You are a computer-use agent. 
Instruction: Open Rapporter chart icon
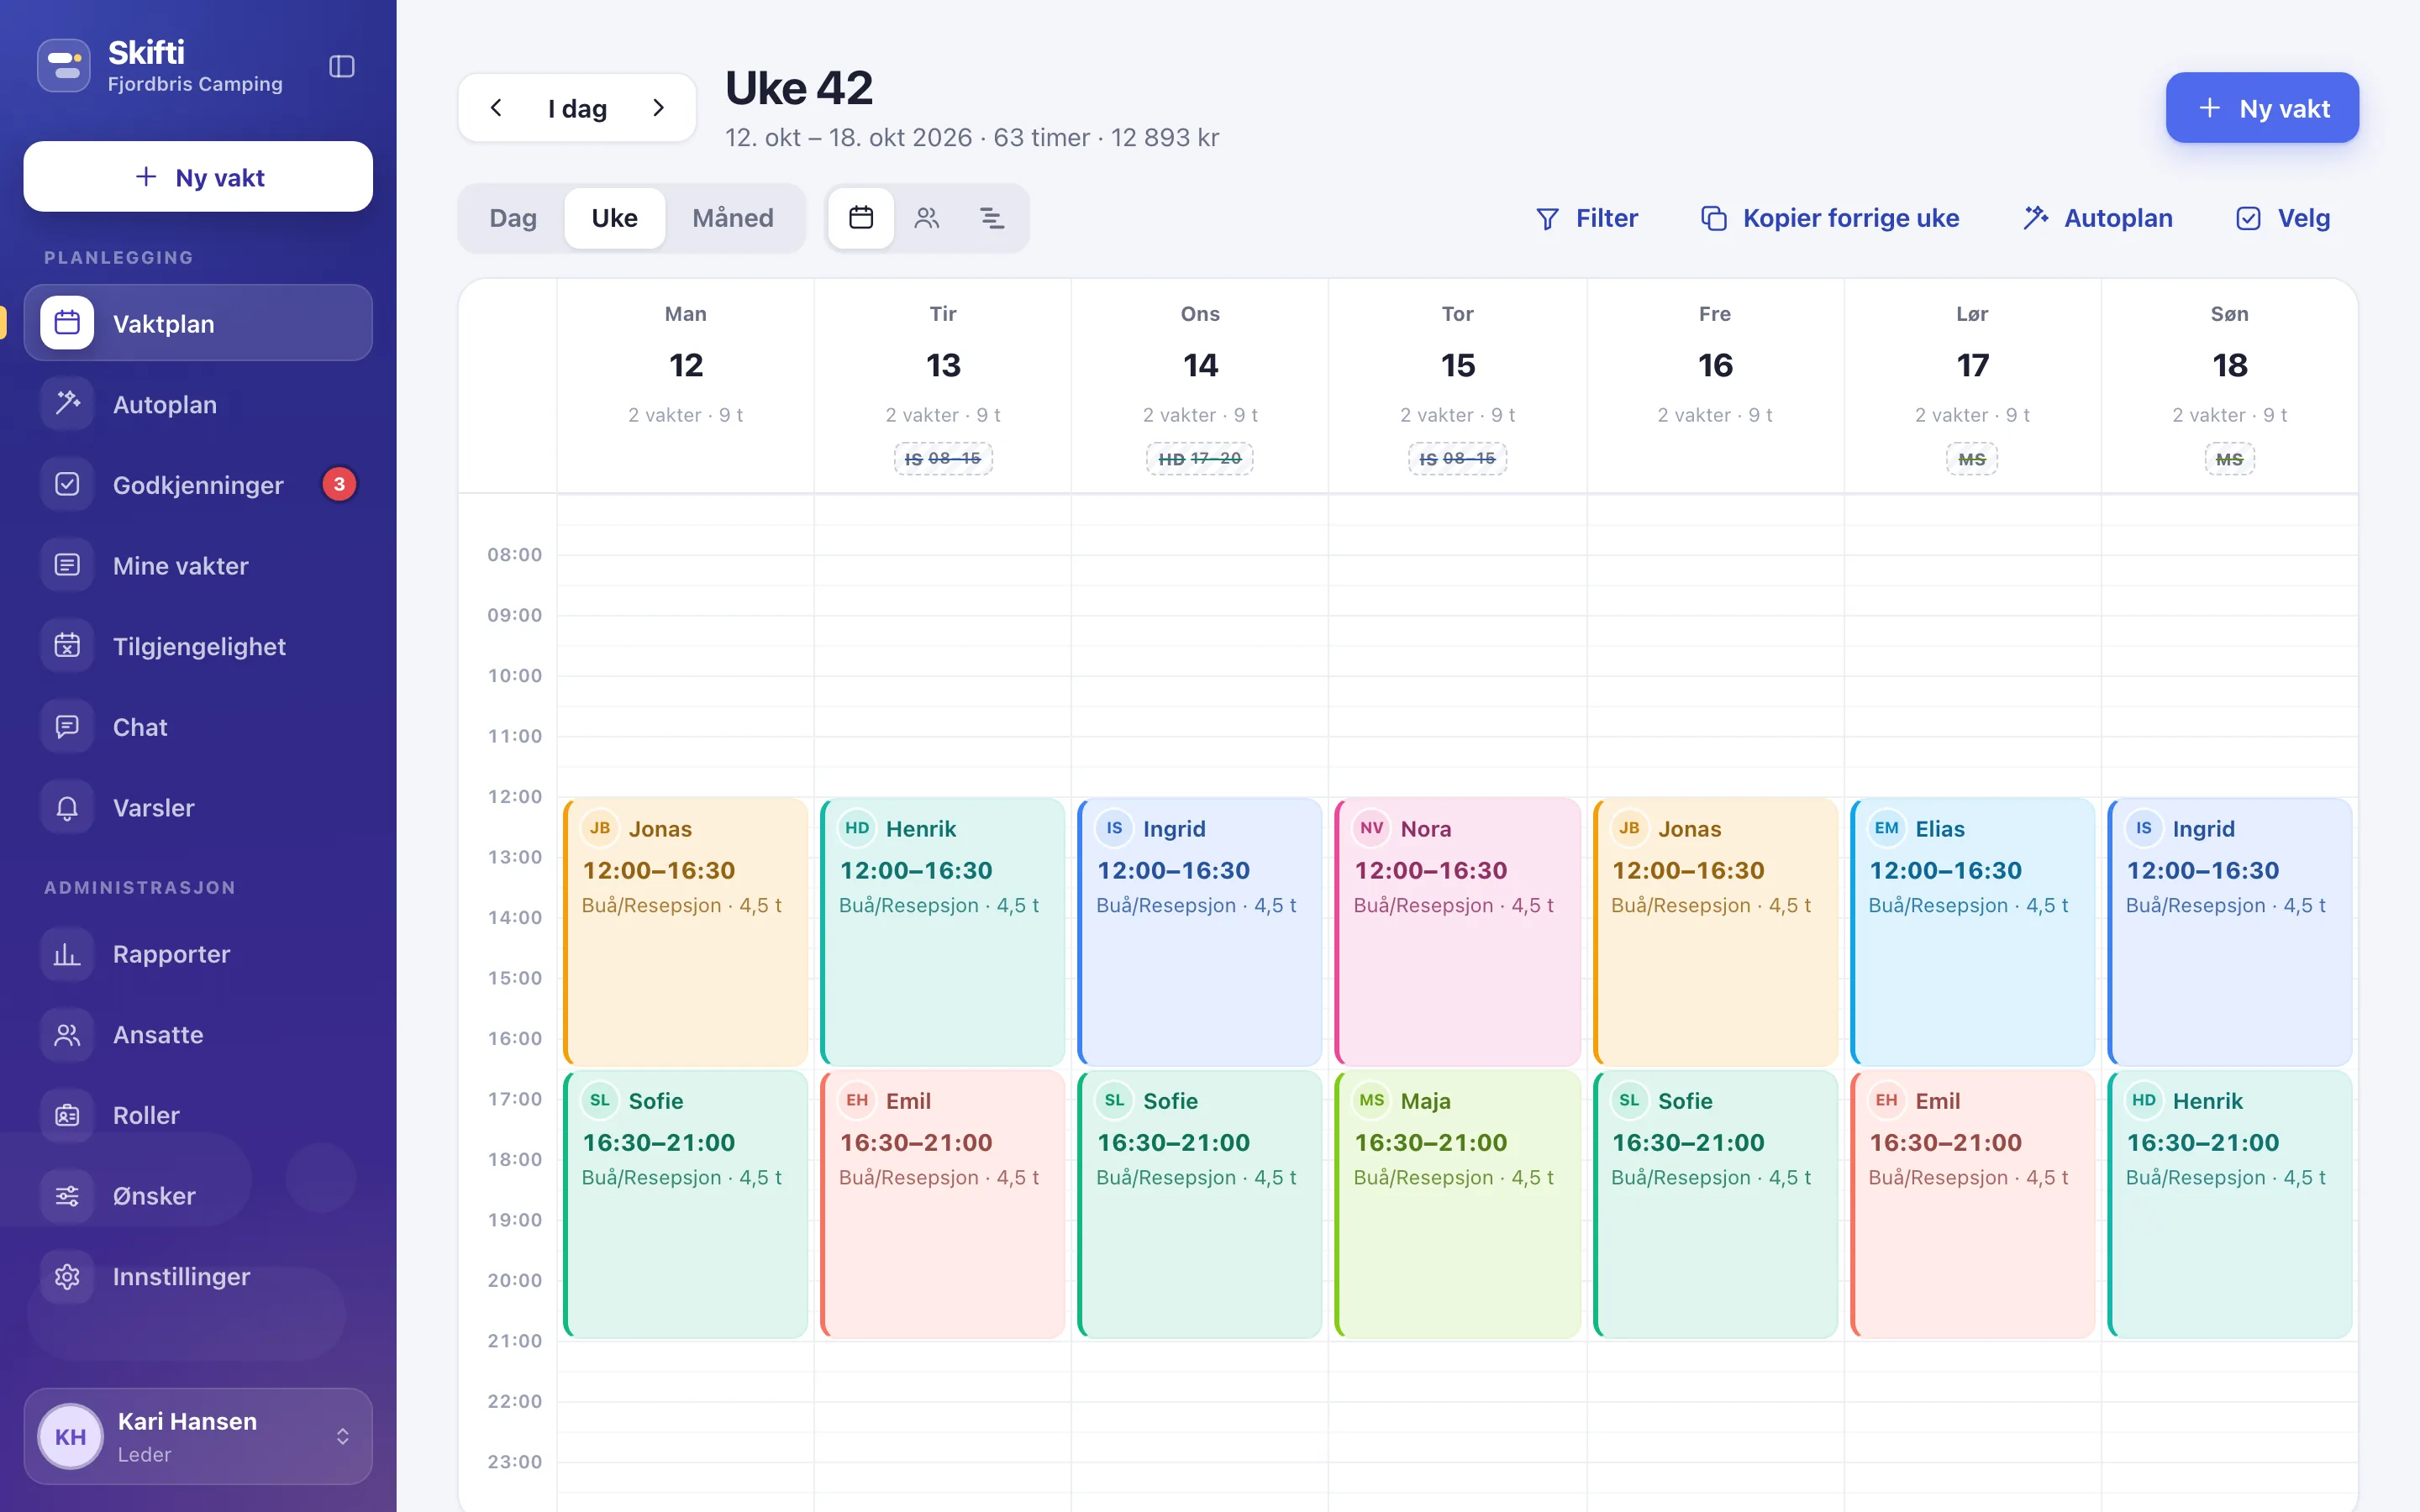(x=198, y=954)
